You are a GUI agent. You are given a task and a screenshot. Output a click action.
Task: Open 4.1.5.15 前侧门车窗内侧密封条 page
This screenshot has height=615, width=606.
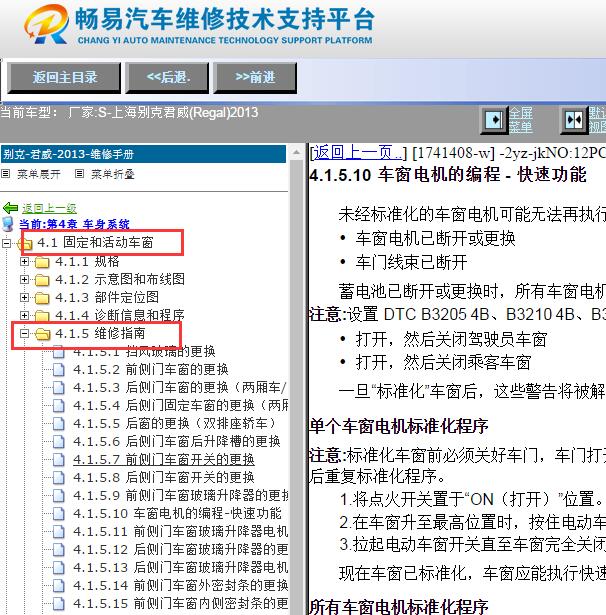click(180, 604)
